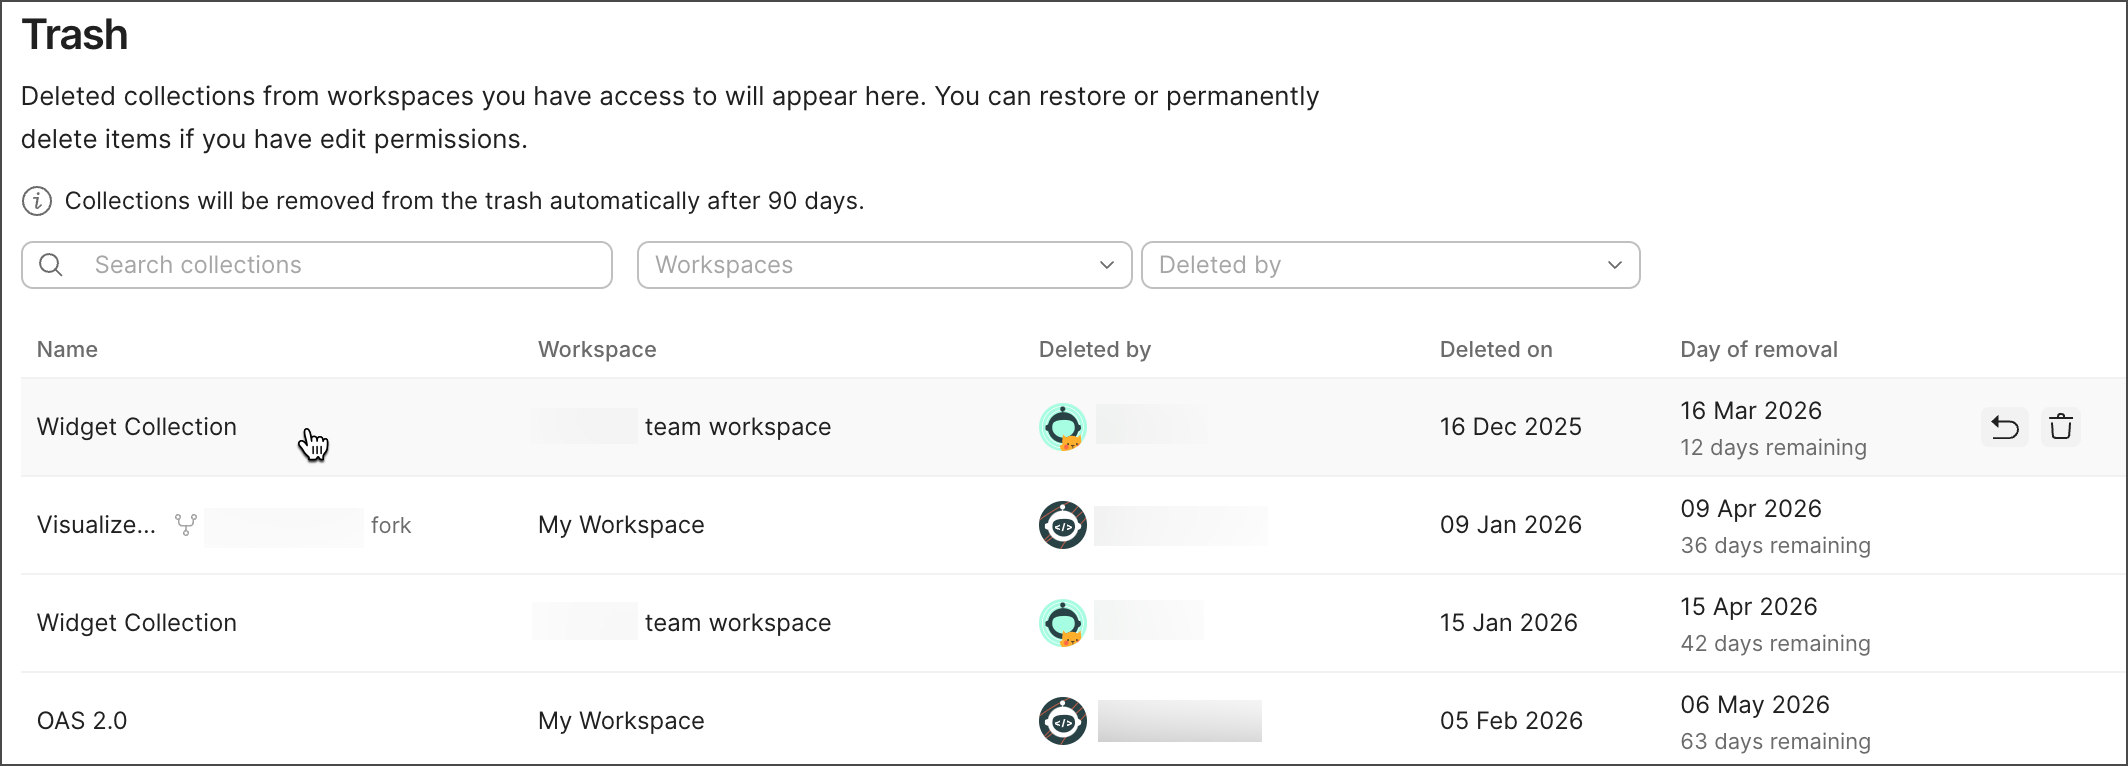Select the OAS 2.0 collection name

click(x=82, y=721)
